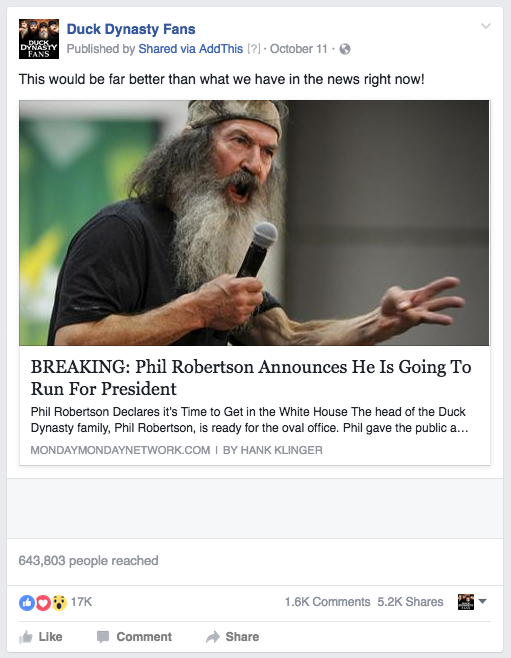Click the Duck Dynasty Fans profile picture
Screen dimensions: 511x658
(x=39, y=39)
